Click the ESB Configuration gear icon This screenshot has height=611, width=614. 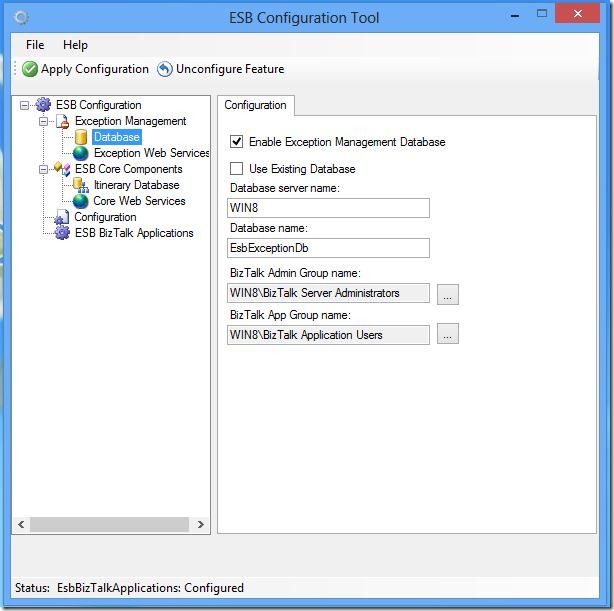coord(43,105)
